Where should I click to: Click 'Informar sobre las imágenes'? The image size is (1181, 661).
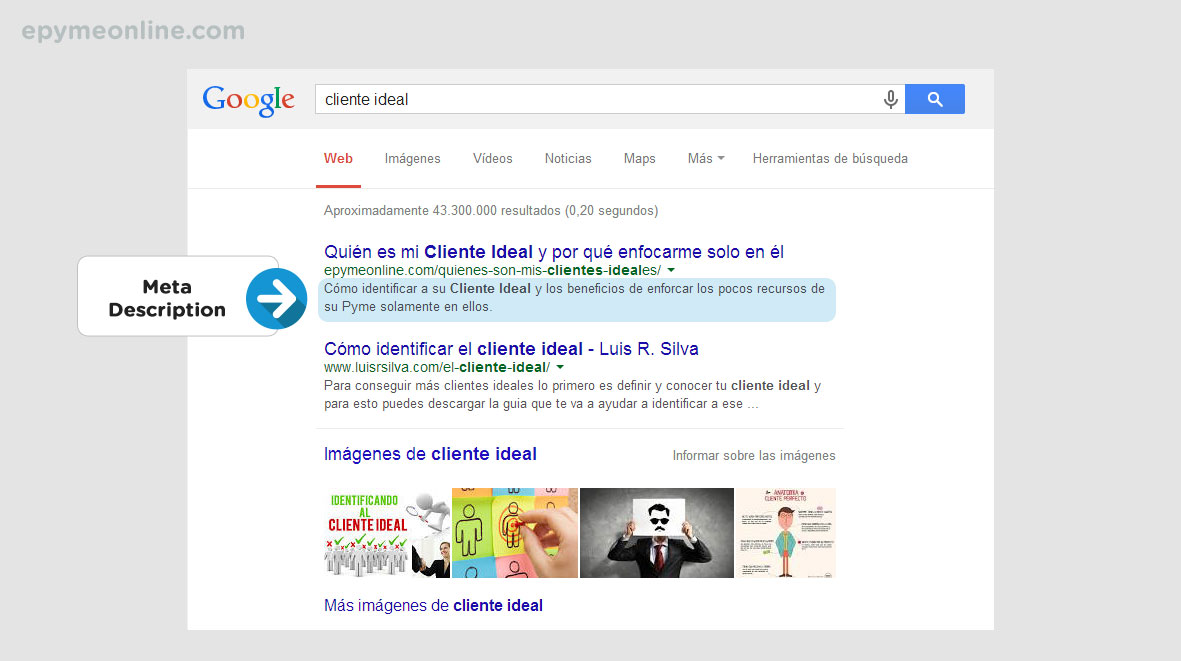tap(754, 455)
